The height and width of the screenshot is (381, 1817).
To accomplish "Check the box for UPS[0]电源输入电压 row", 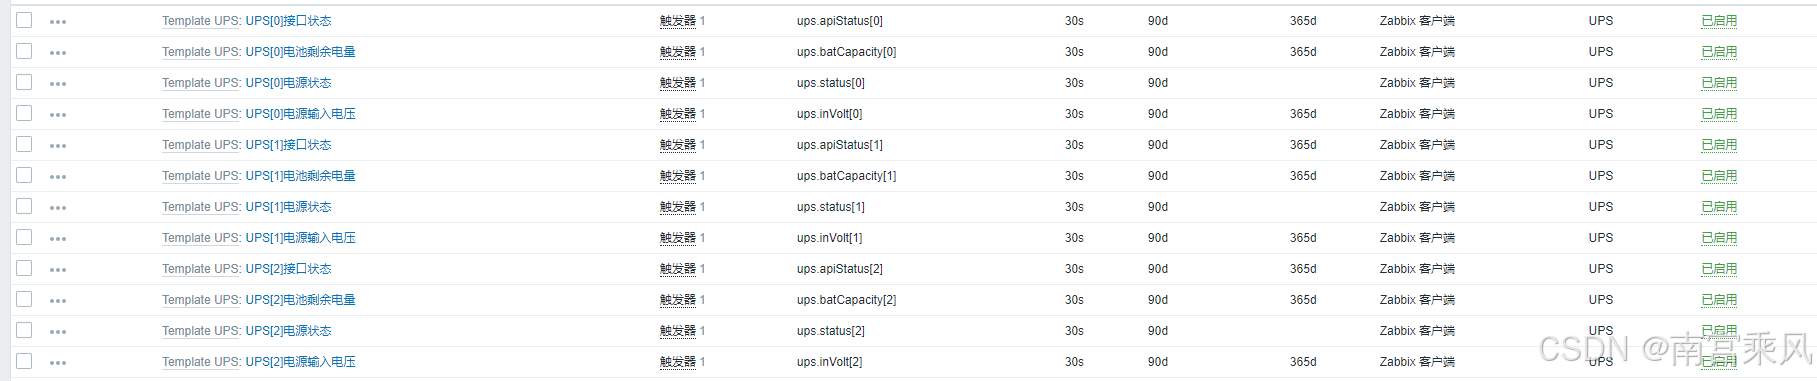I will click(24, 113).
